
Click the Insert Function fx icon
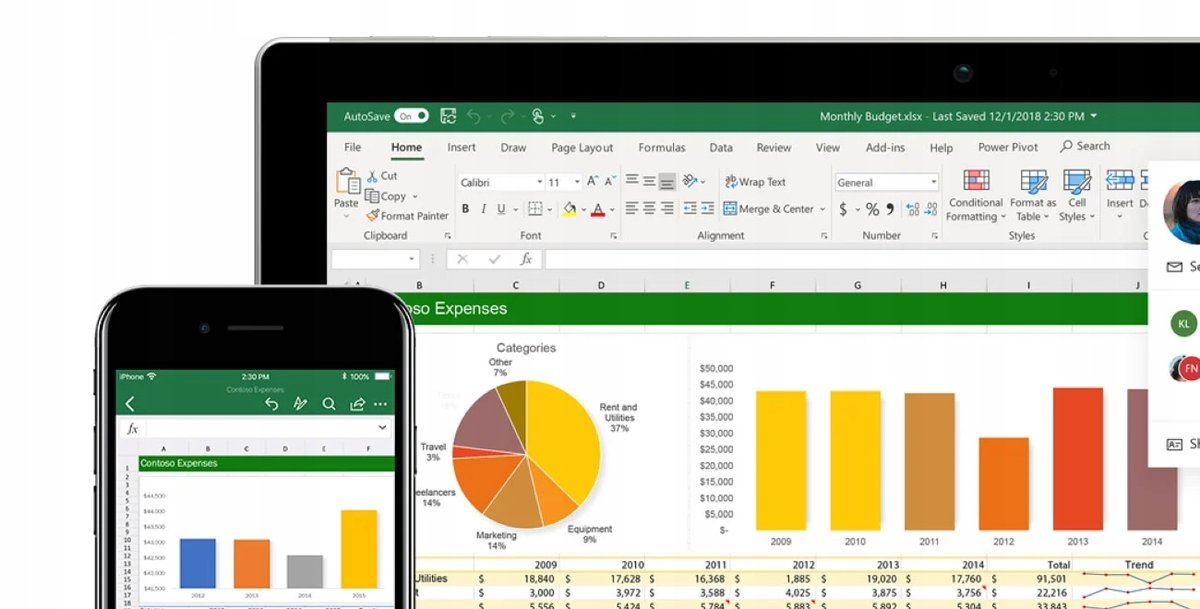click(525, 259)
